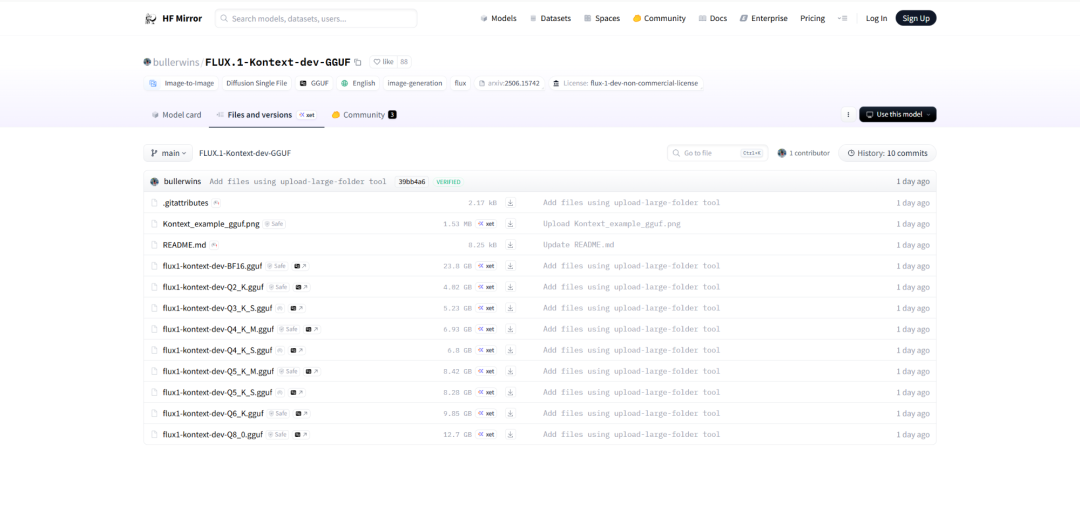The height and width of the screenshot is (519, 1080).
Task: Open the arxiv:2506.15742 tag
Action: pyautogui.click(x=510, y=83)
